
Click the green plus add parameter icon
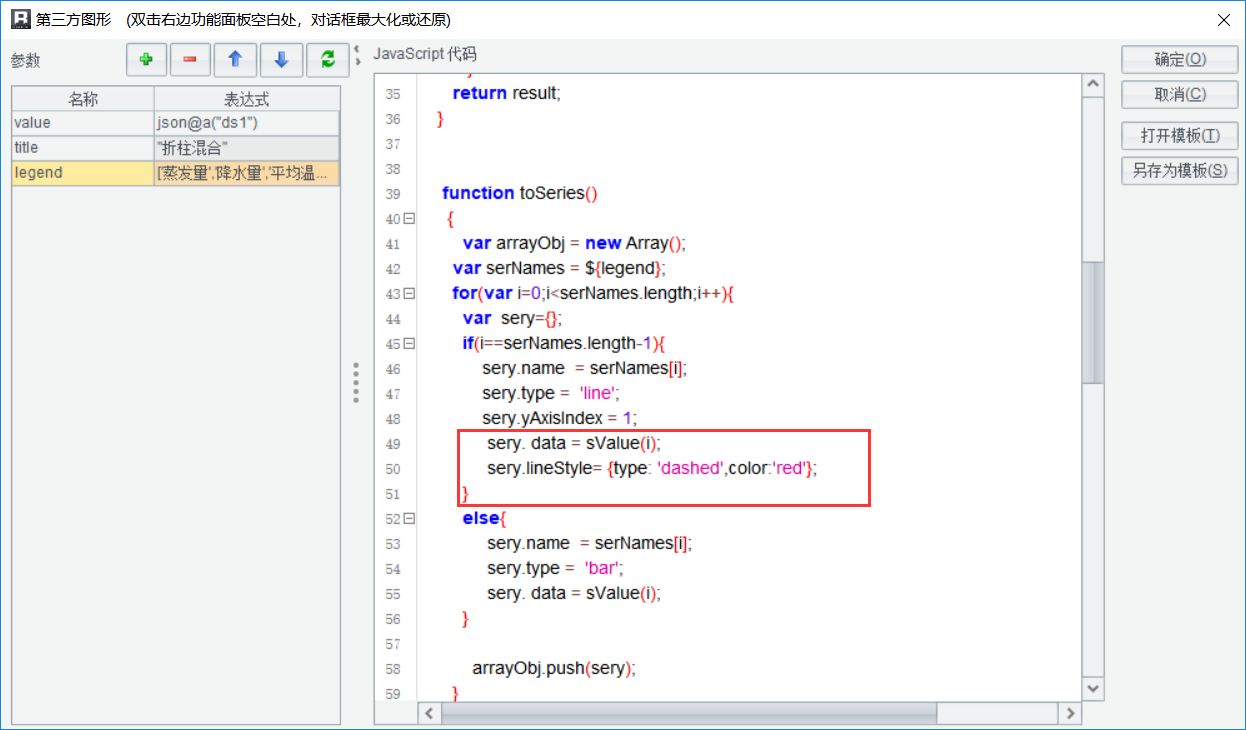coord(146,60)
